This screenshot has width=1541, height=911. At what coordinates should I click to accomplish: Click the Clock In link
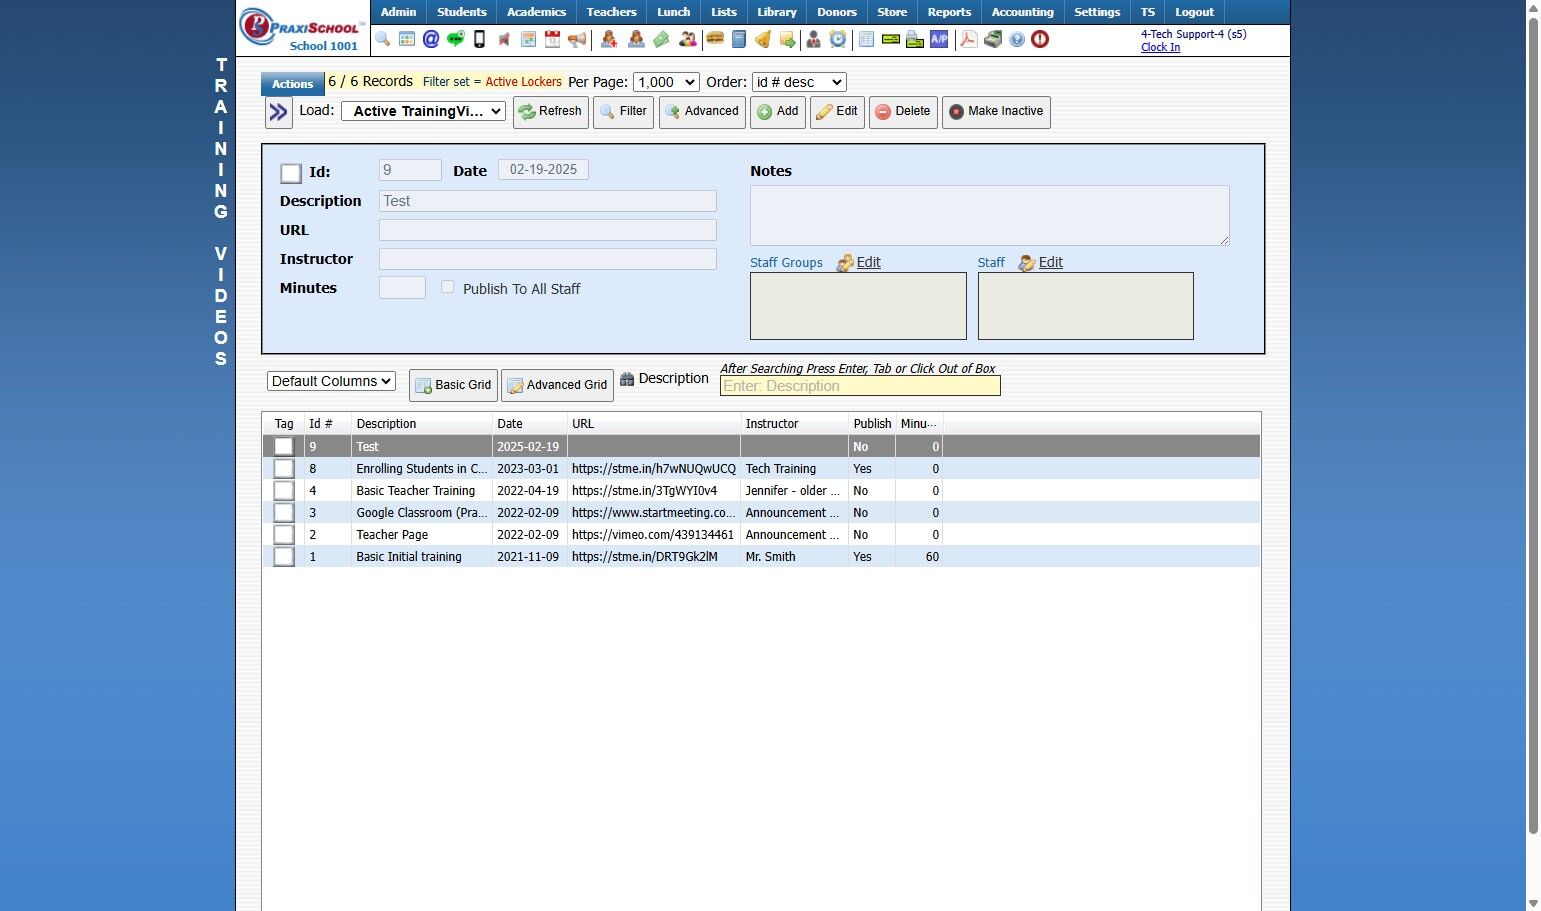click(x=1160, y=47)
